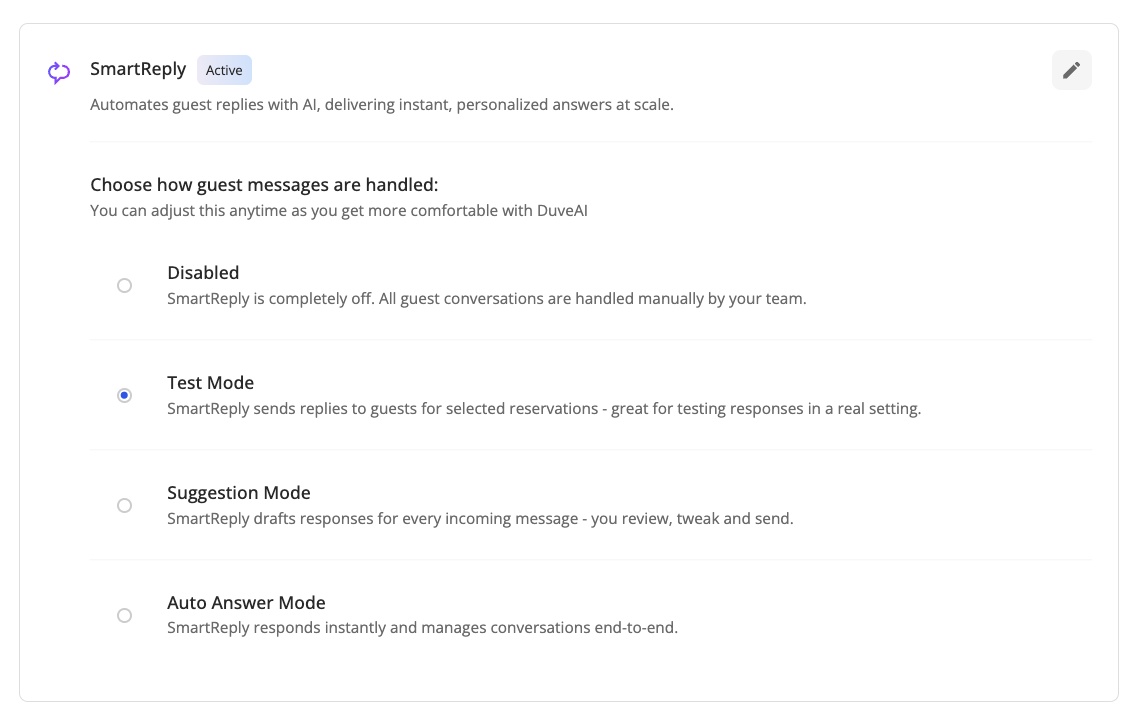This screenshot has height=718, width=1135.
Task: Click the "Disabled" option label
Action: [203, 273]
